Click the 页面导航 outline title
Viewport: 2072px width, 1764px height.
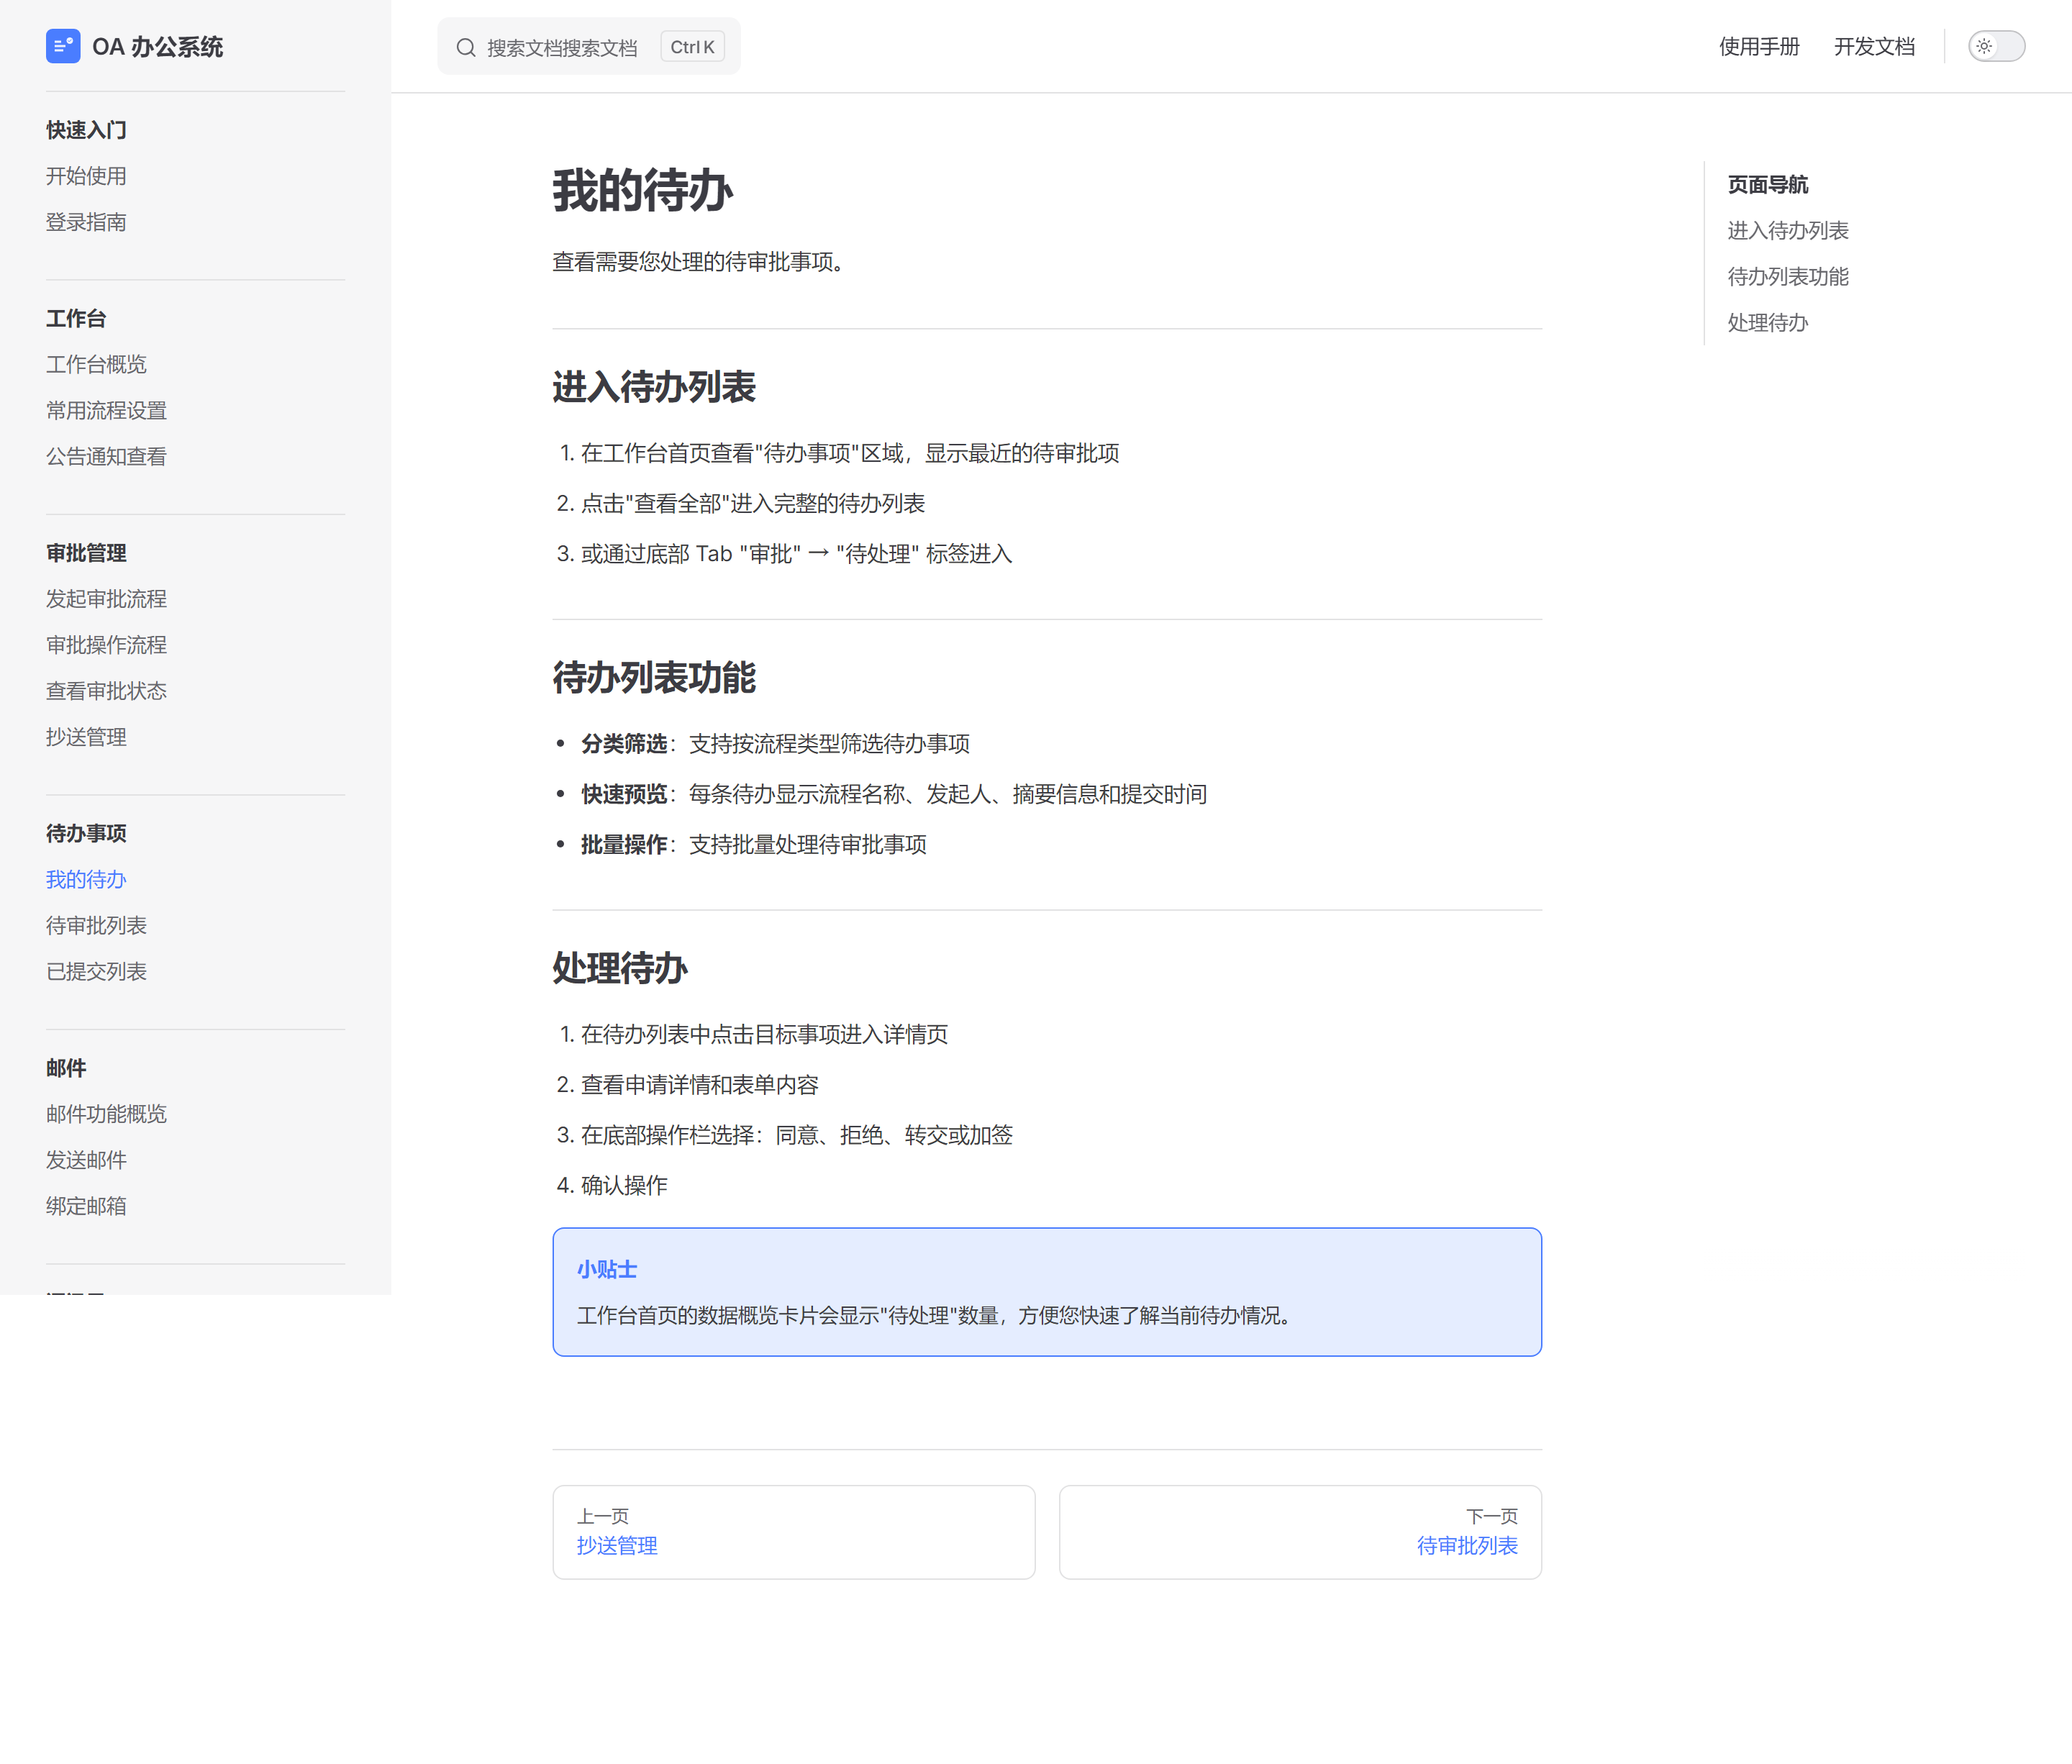click(1768, 185)
